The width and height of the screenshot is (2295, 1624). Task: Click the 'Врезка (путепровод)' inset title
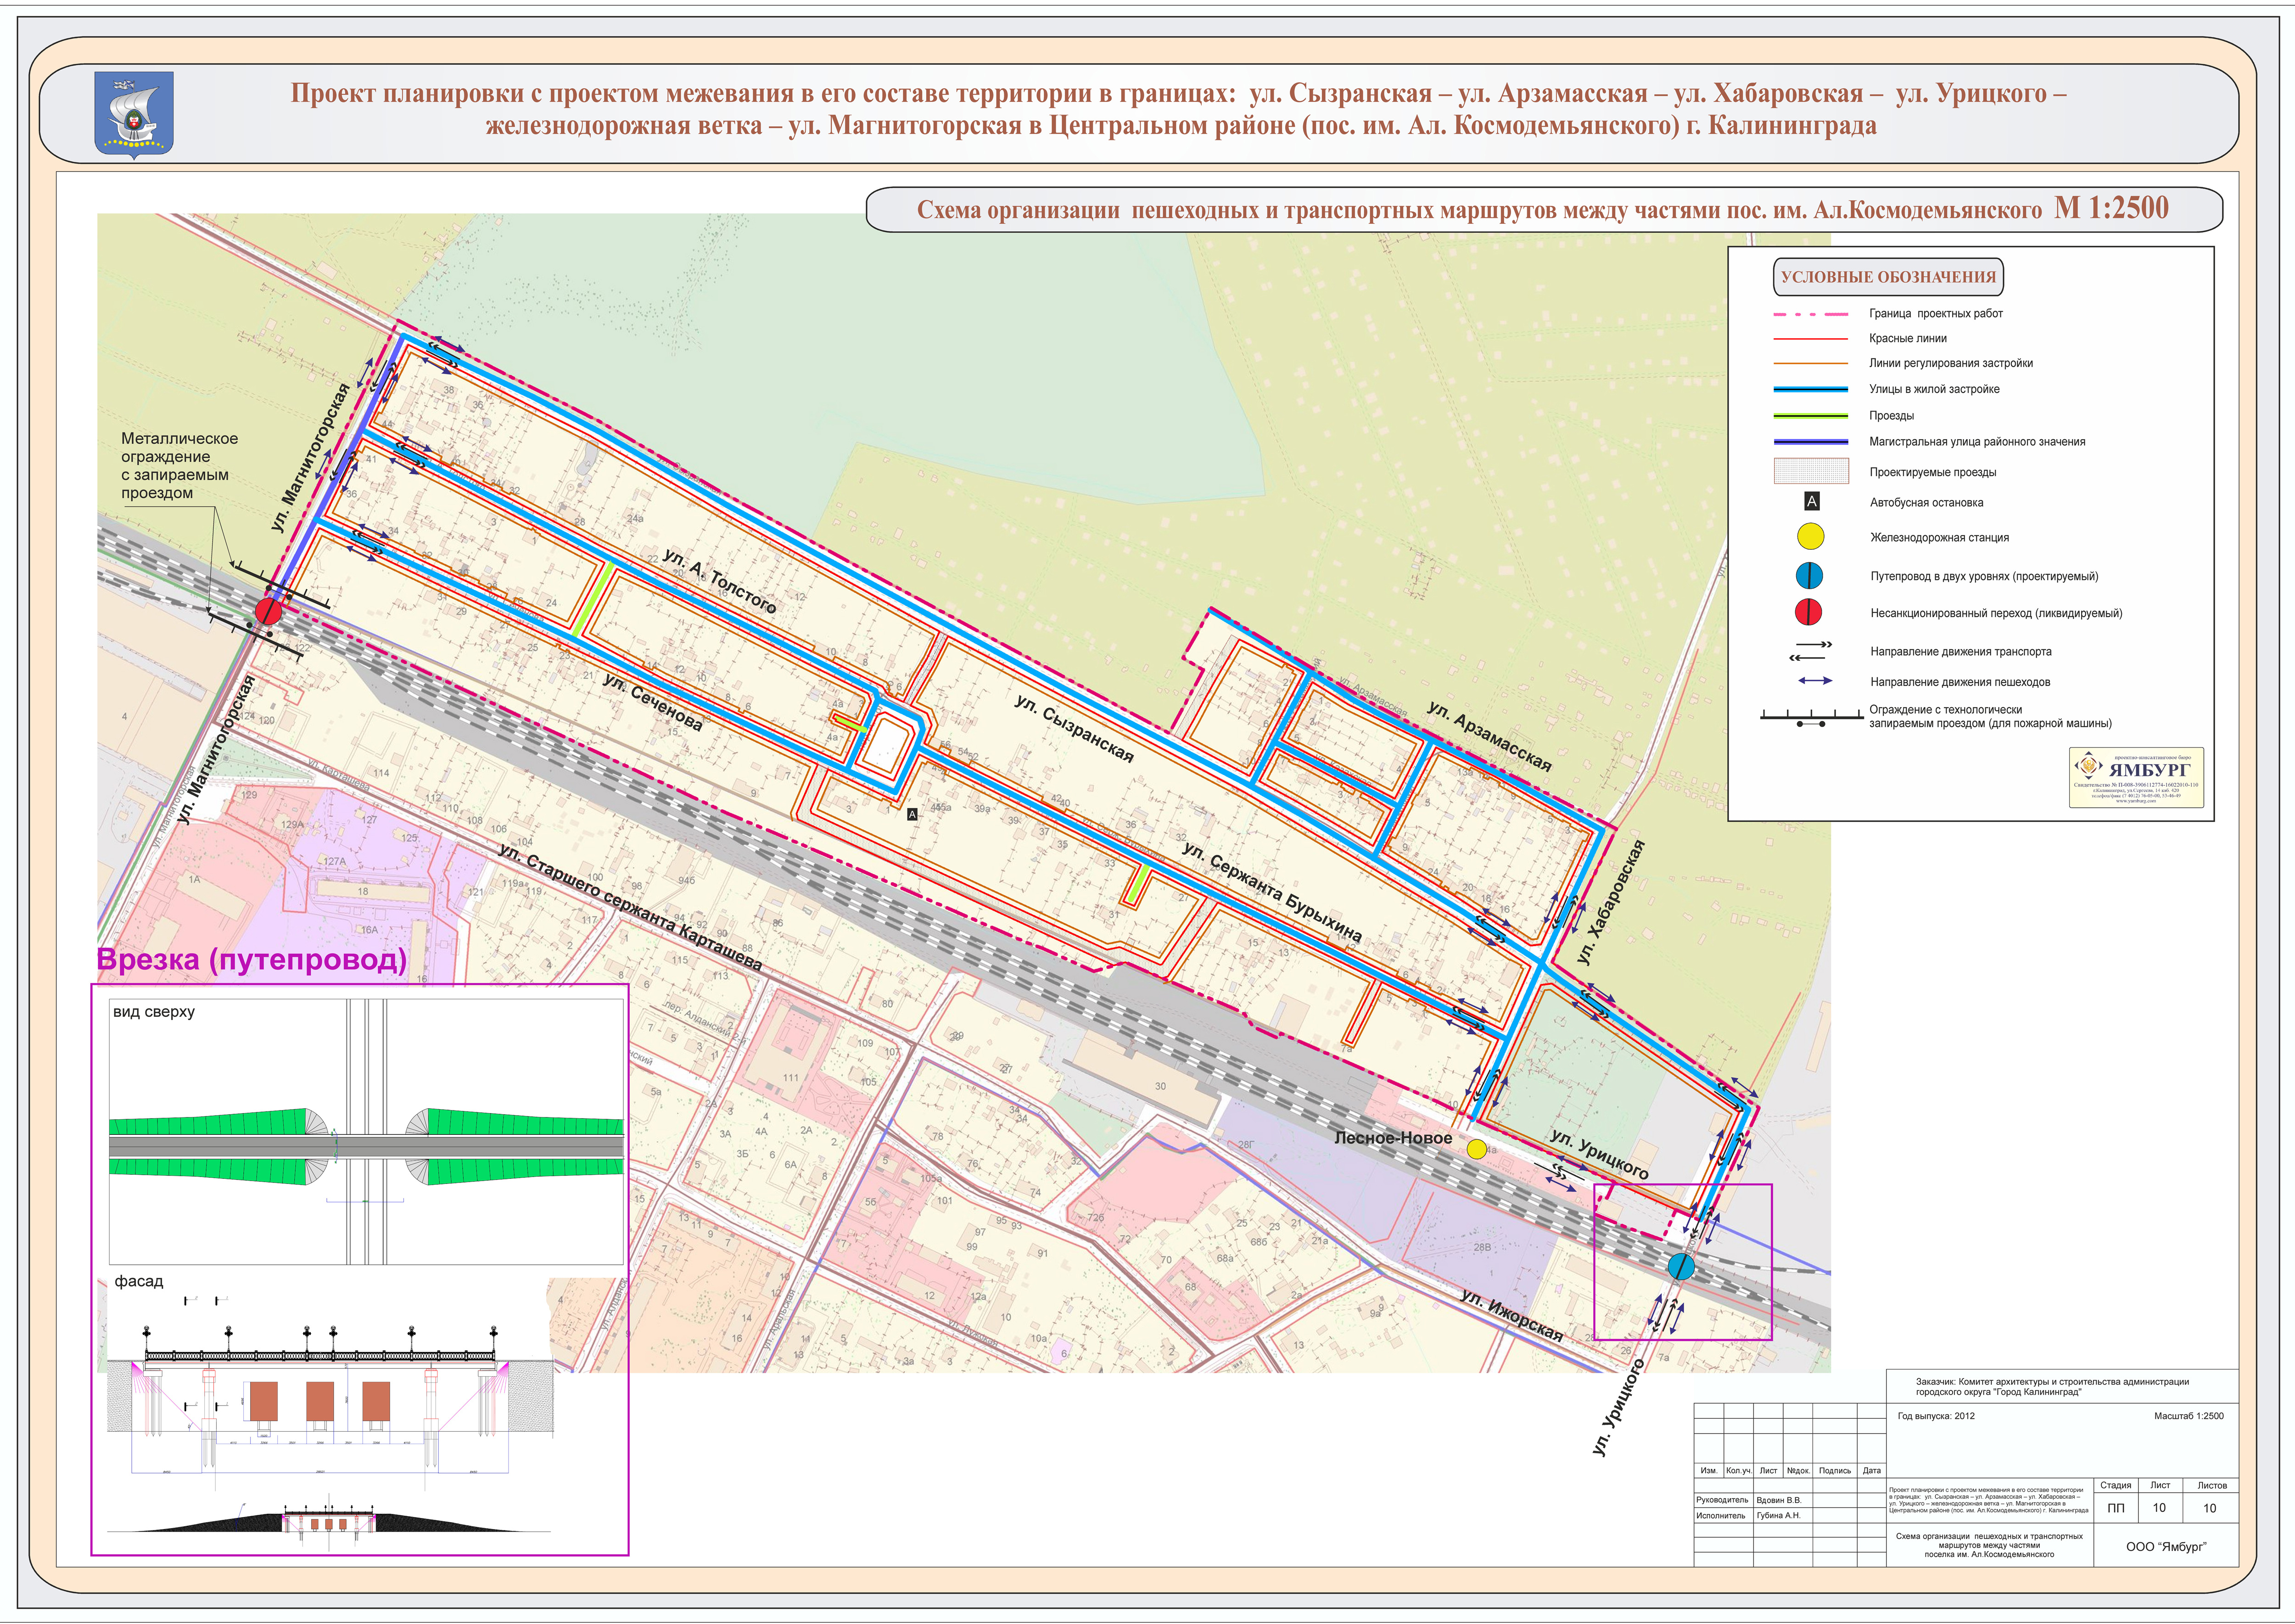tap(252, 960)
